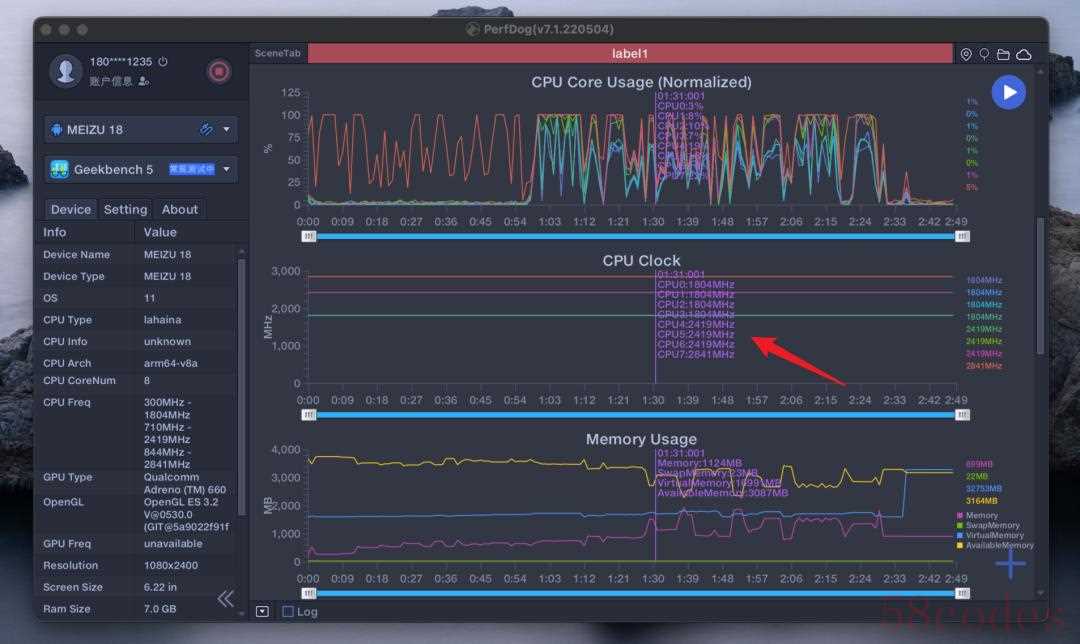Click the location pin icon in top toolbar

tap(966, 54)
